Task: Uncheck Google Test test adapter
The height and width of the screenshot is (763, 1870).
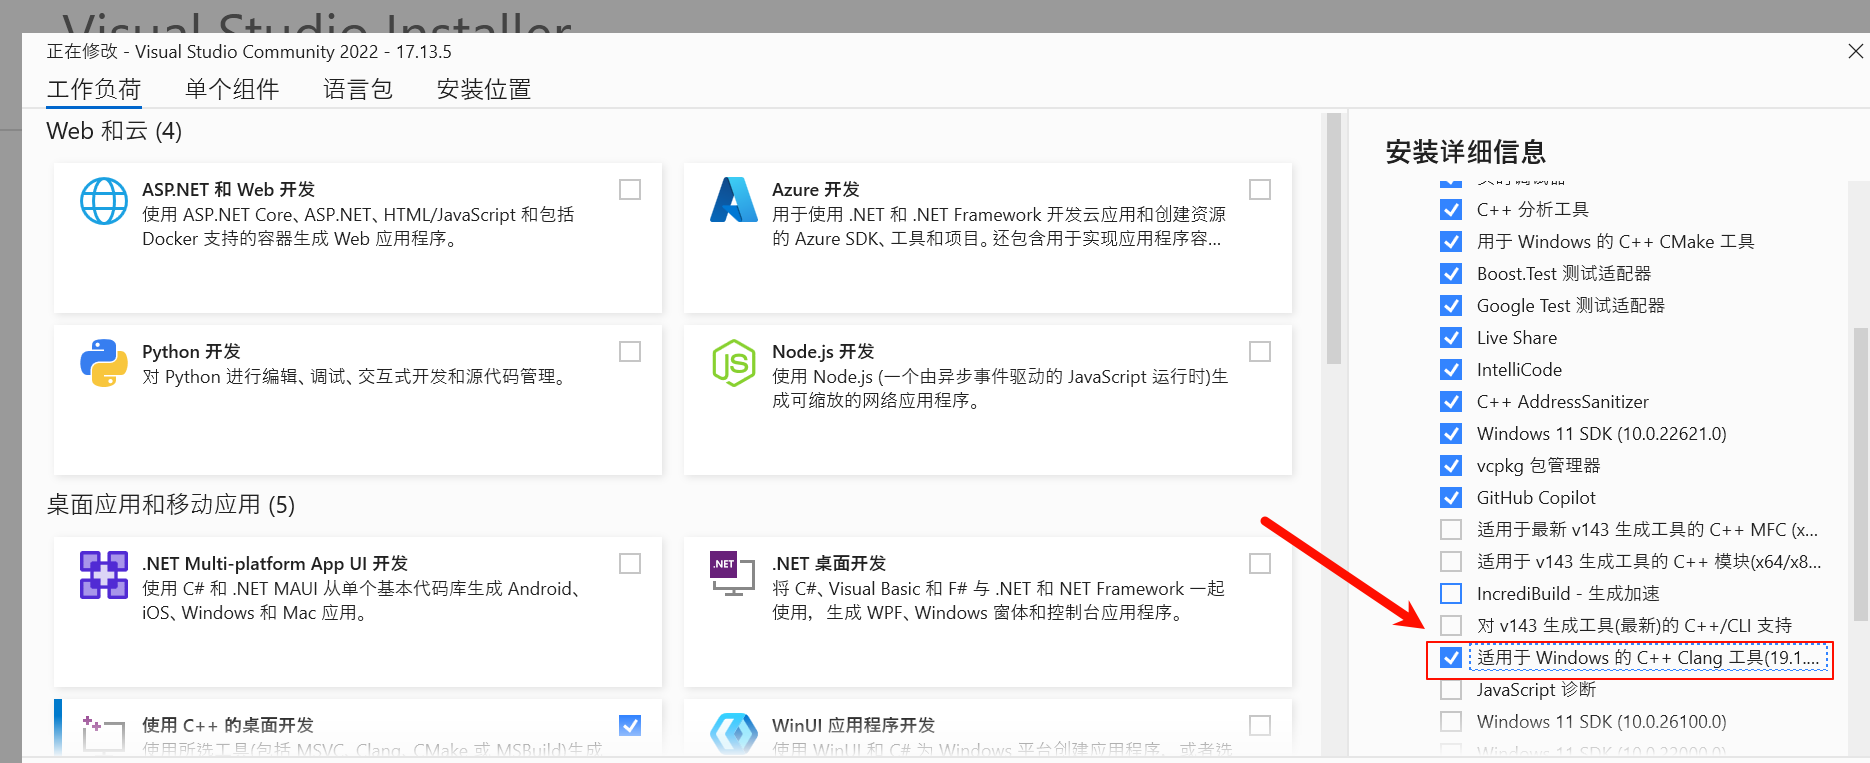Action: (1451, 306)
